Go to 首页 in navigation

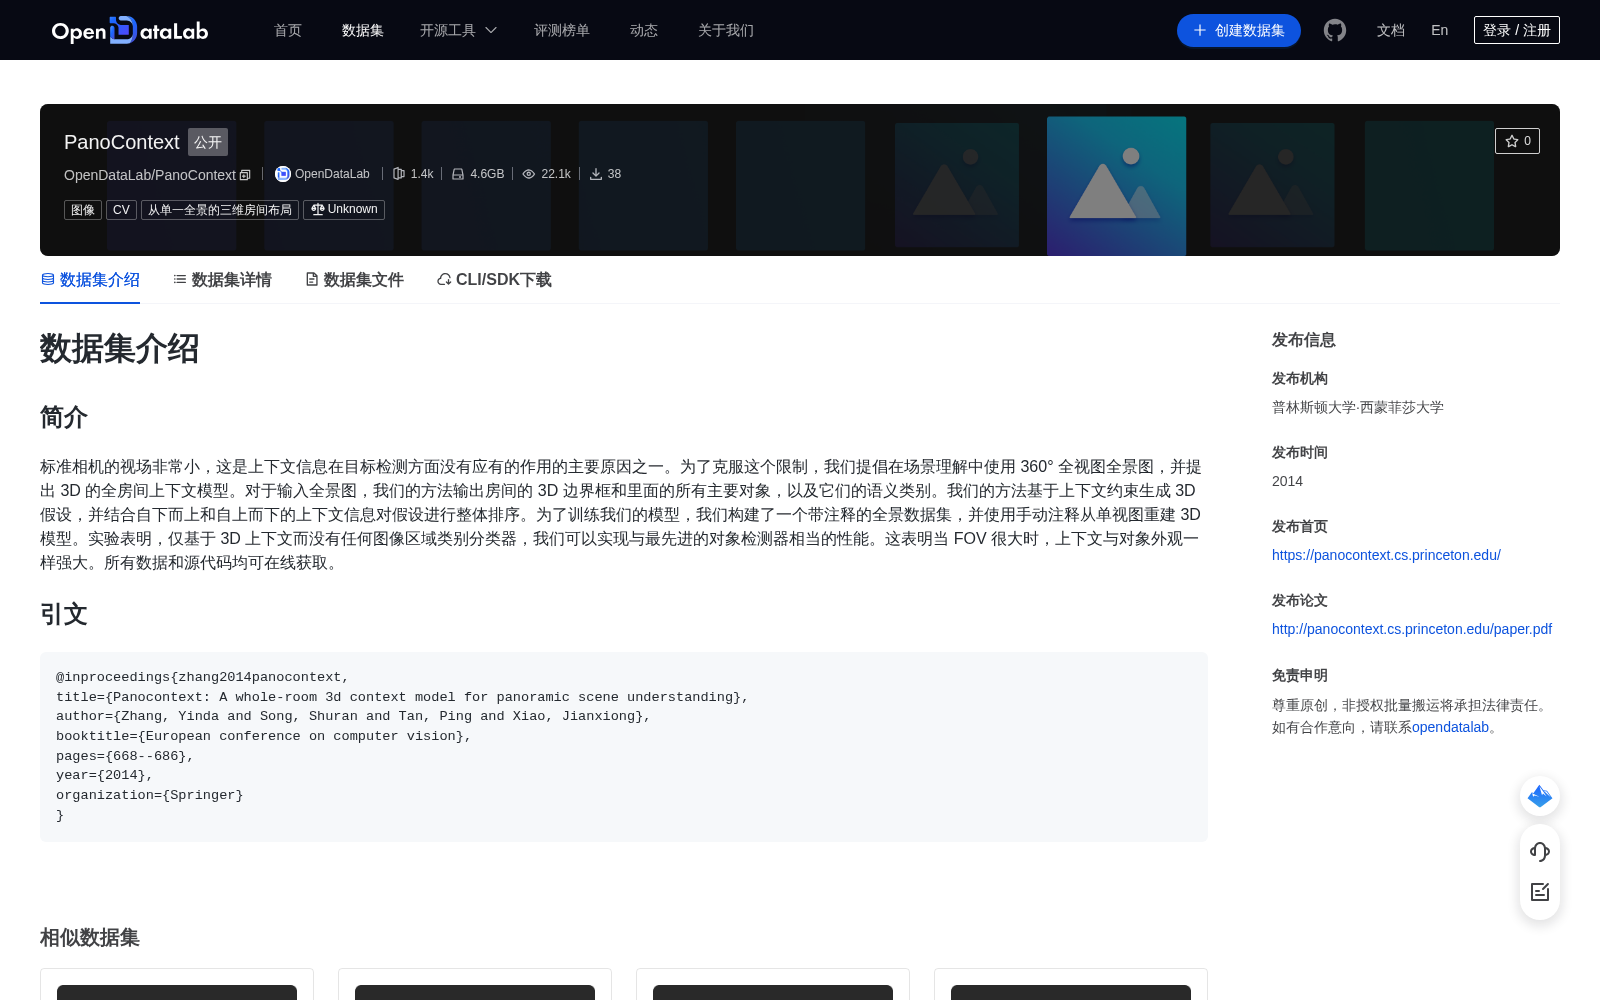(x=288, y=30)
